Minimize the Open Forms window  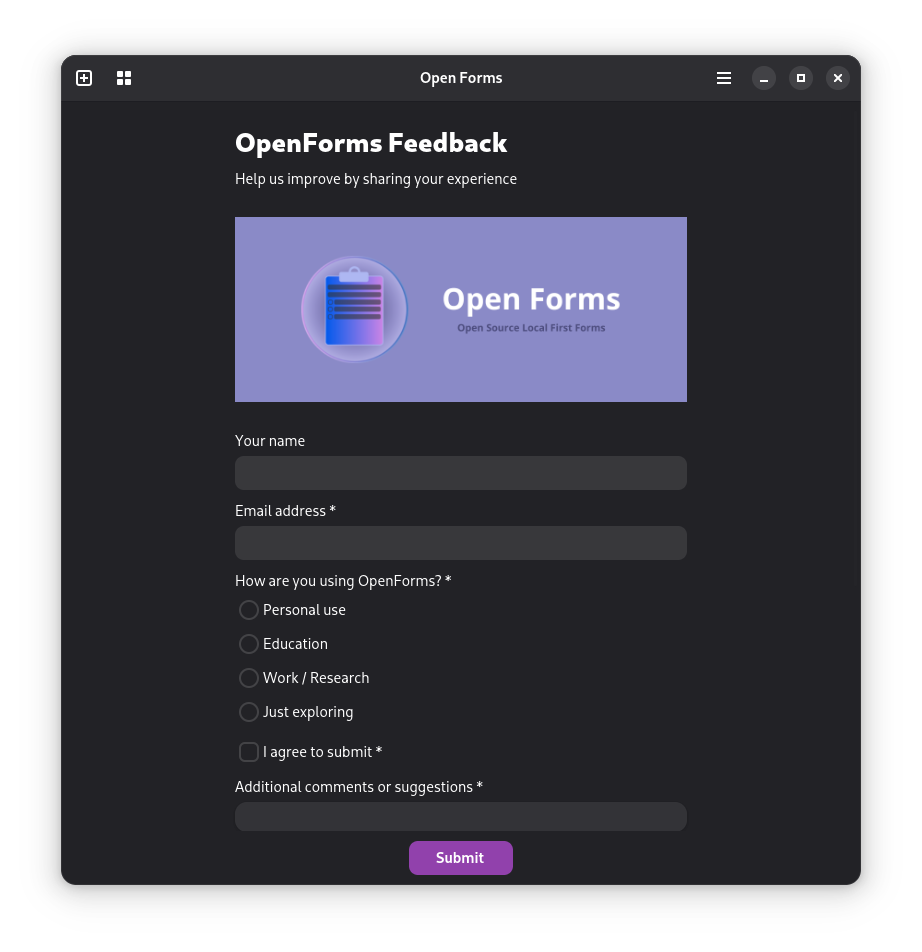(x=764, y=77)
